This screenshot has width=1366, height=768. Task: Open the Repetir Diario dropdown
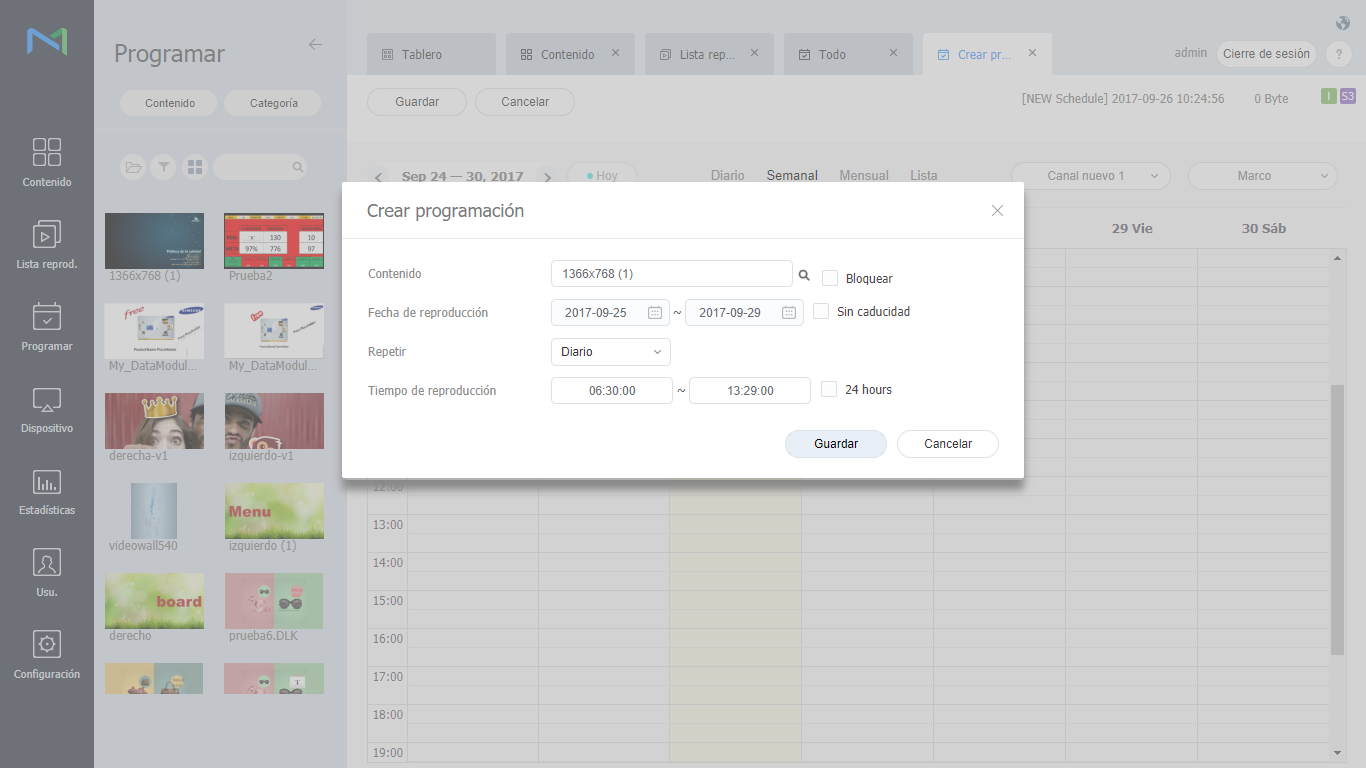click(x=611, y=352)
